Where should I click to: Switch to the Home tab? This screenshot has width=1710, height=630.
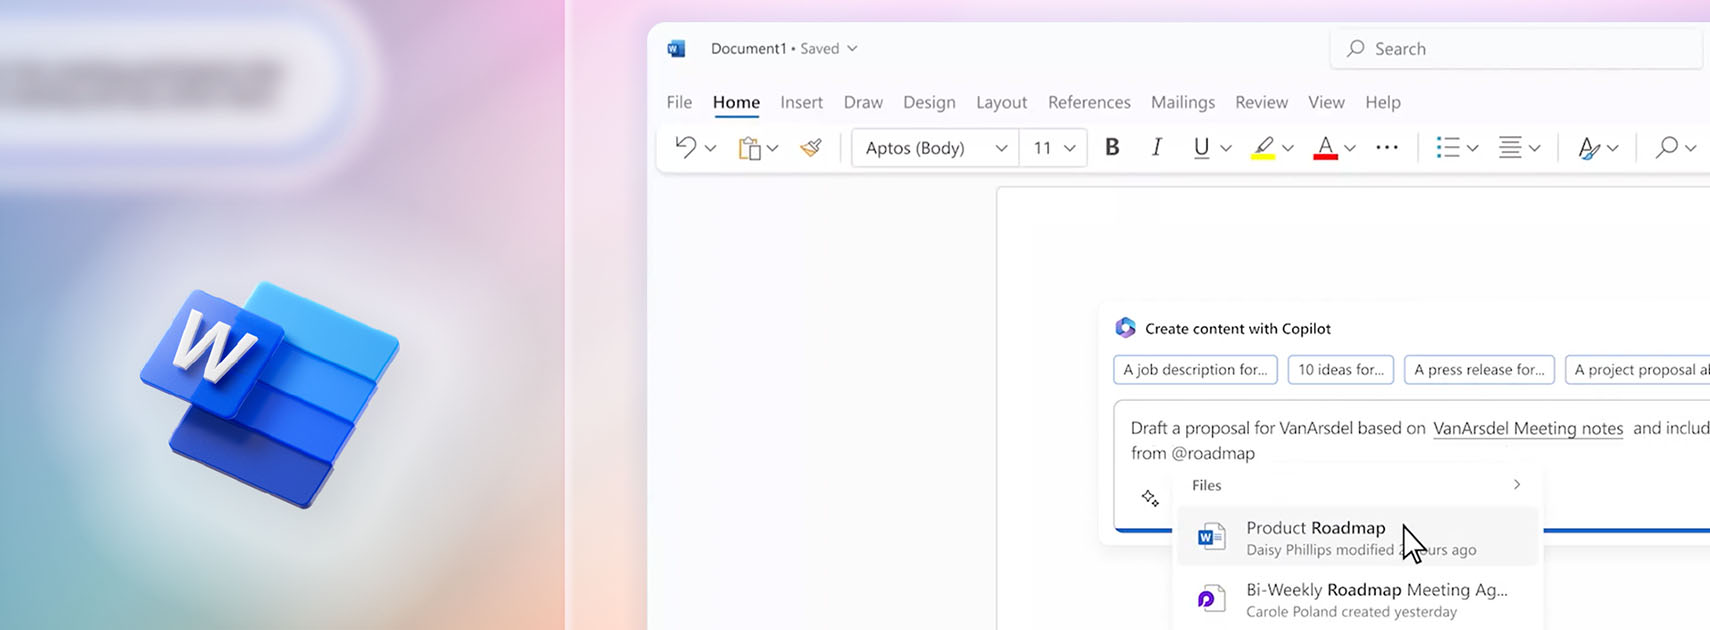click(x=736, y=102)
